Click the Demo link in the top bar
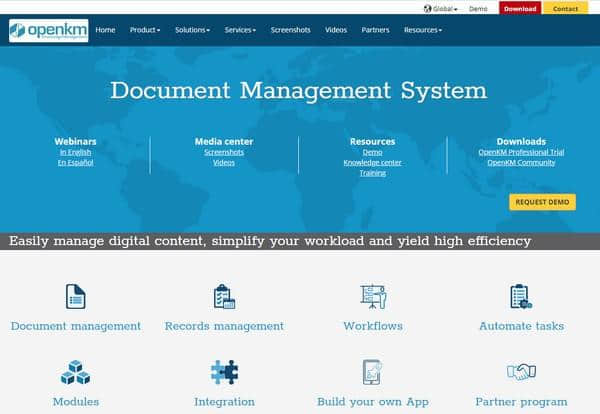 point(478,9)
